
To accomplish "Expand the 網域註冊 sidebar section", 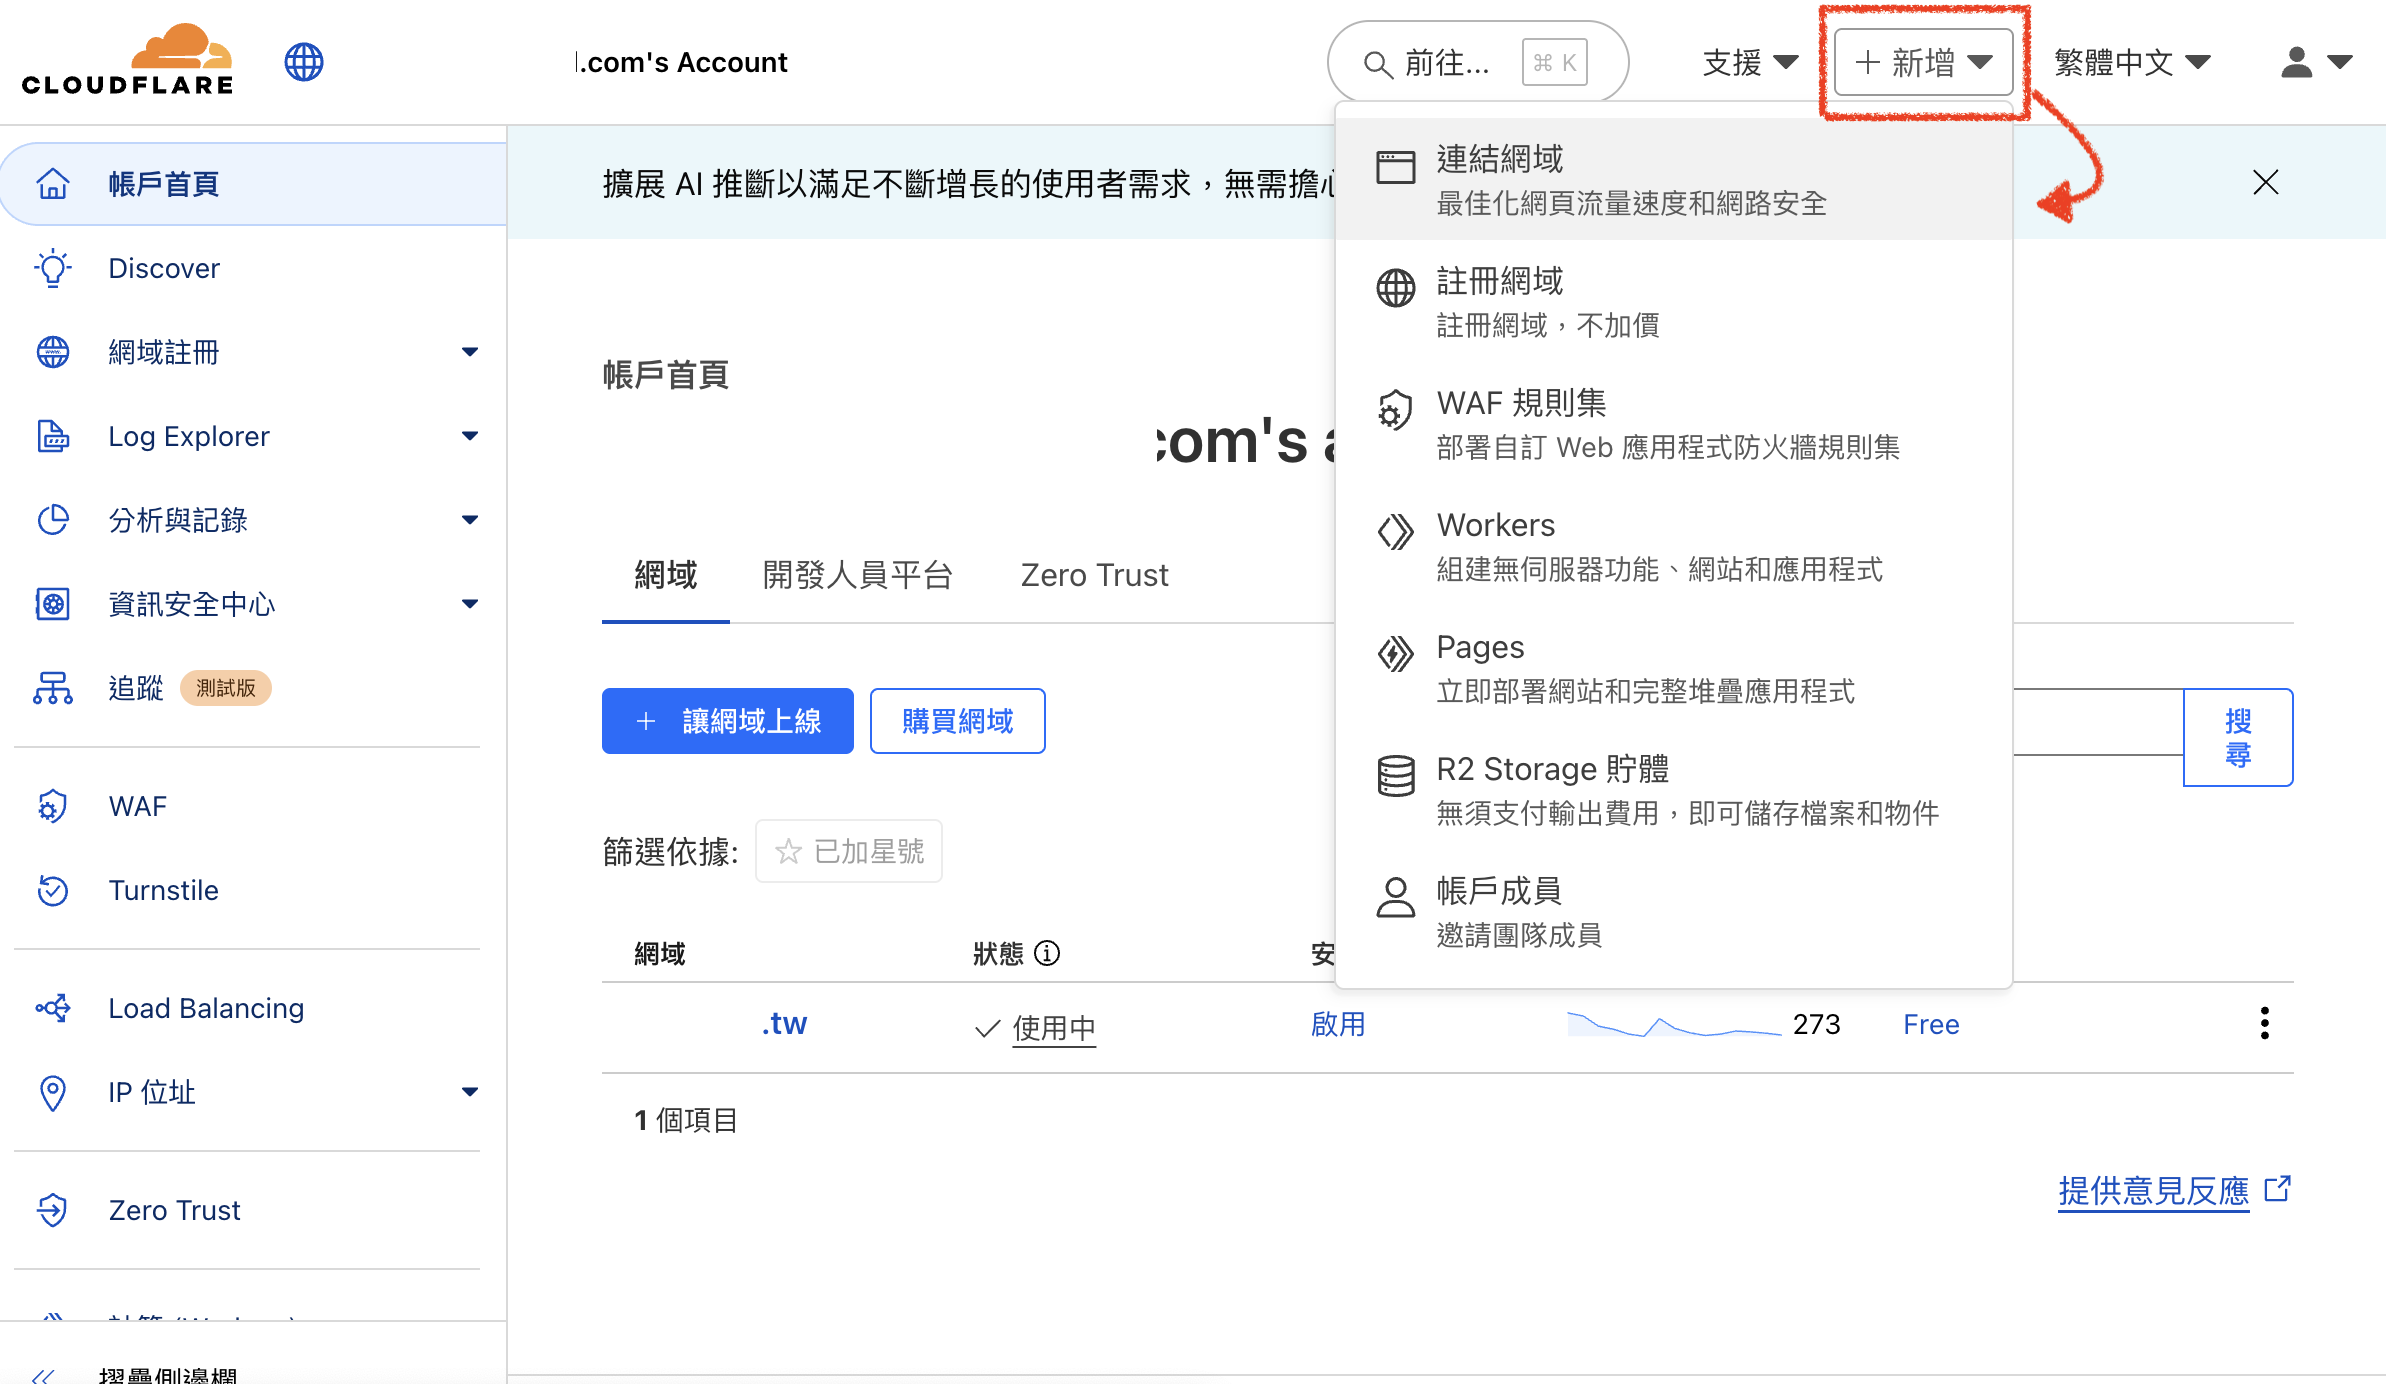I will pos(470,352).
